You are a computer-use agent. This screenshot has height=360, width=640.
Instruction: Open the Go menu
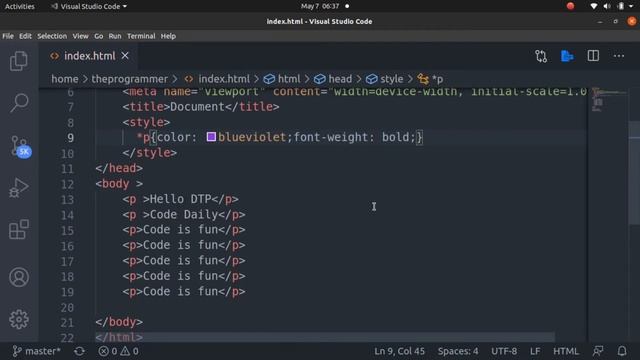99,36
